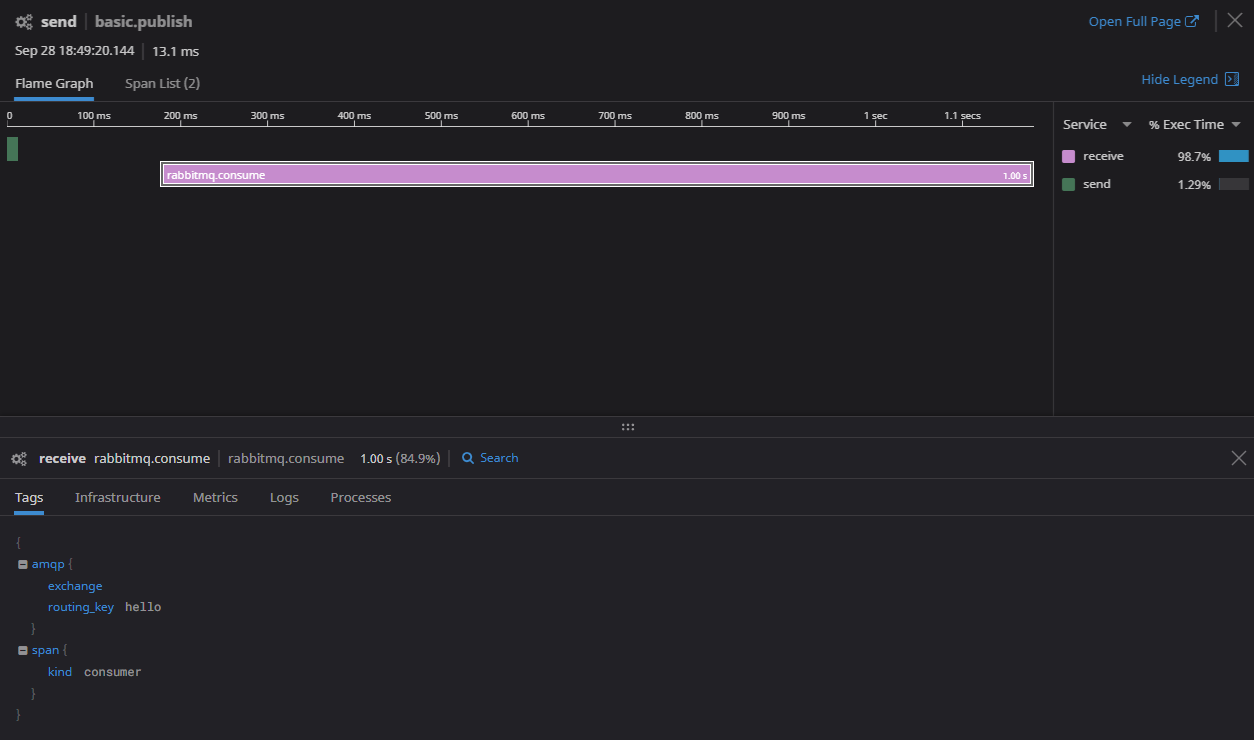View the Logs tab
1254x740 pixels.
(284, 496)
